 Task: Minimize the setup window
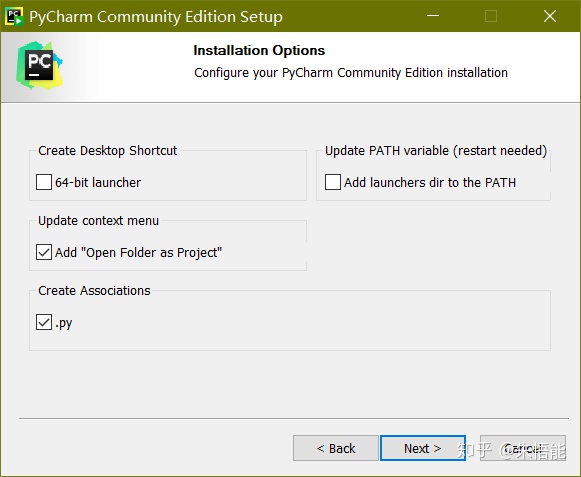click(433, 16)
